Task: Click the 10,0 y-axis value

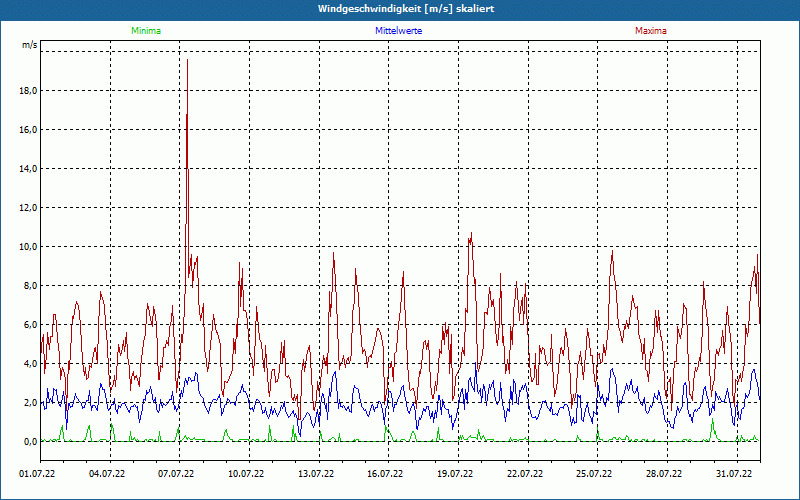Action: coord(29,246)
